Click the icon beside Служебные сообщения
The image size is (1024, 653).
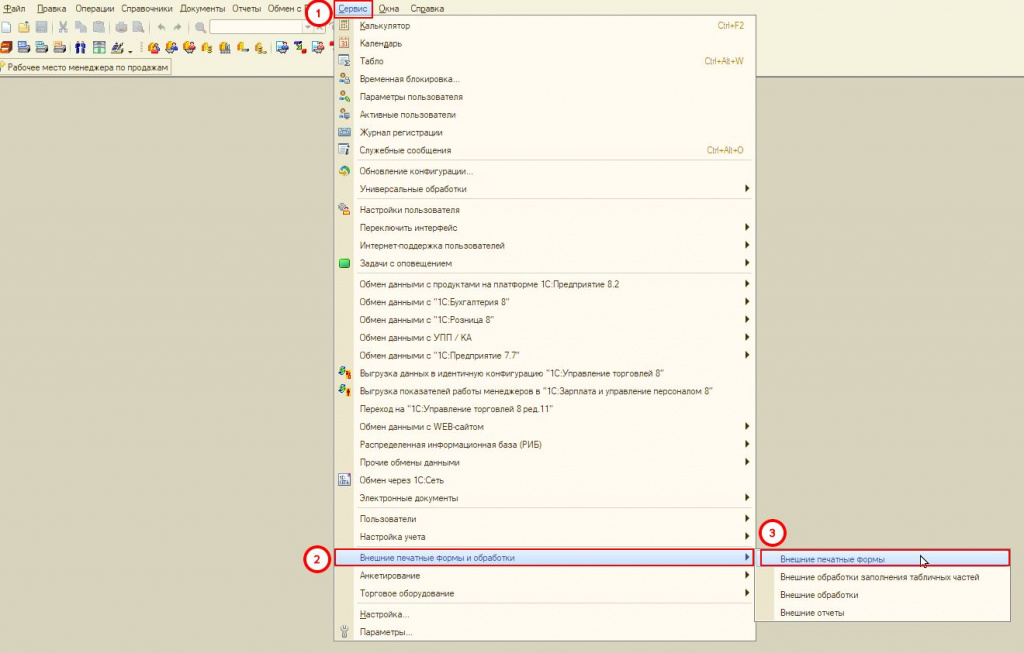click(x=344, y=150)
